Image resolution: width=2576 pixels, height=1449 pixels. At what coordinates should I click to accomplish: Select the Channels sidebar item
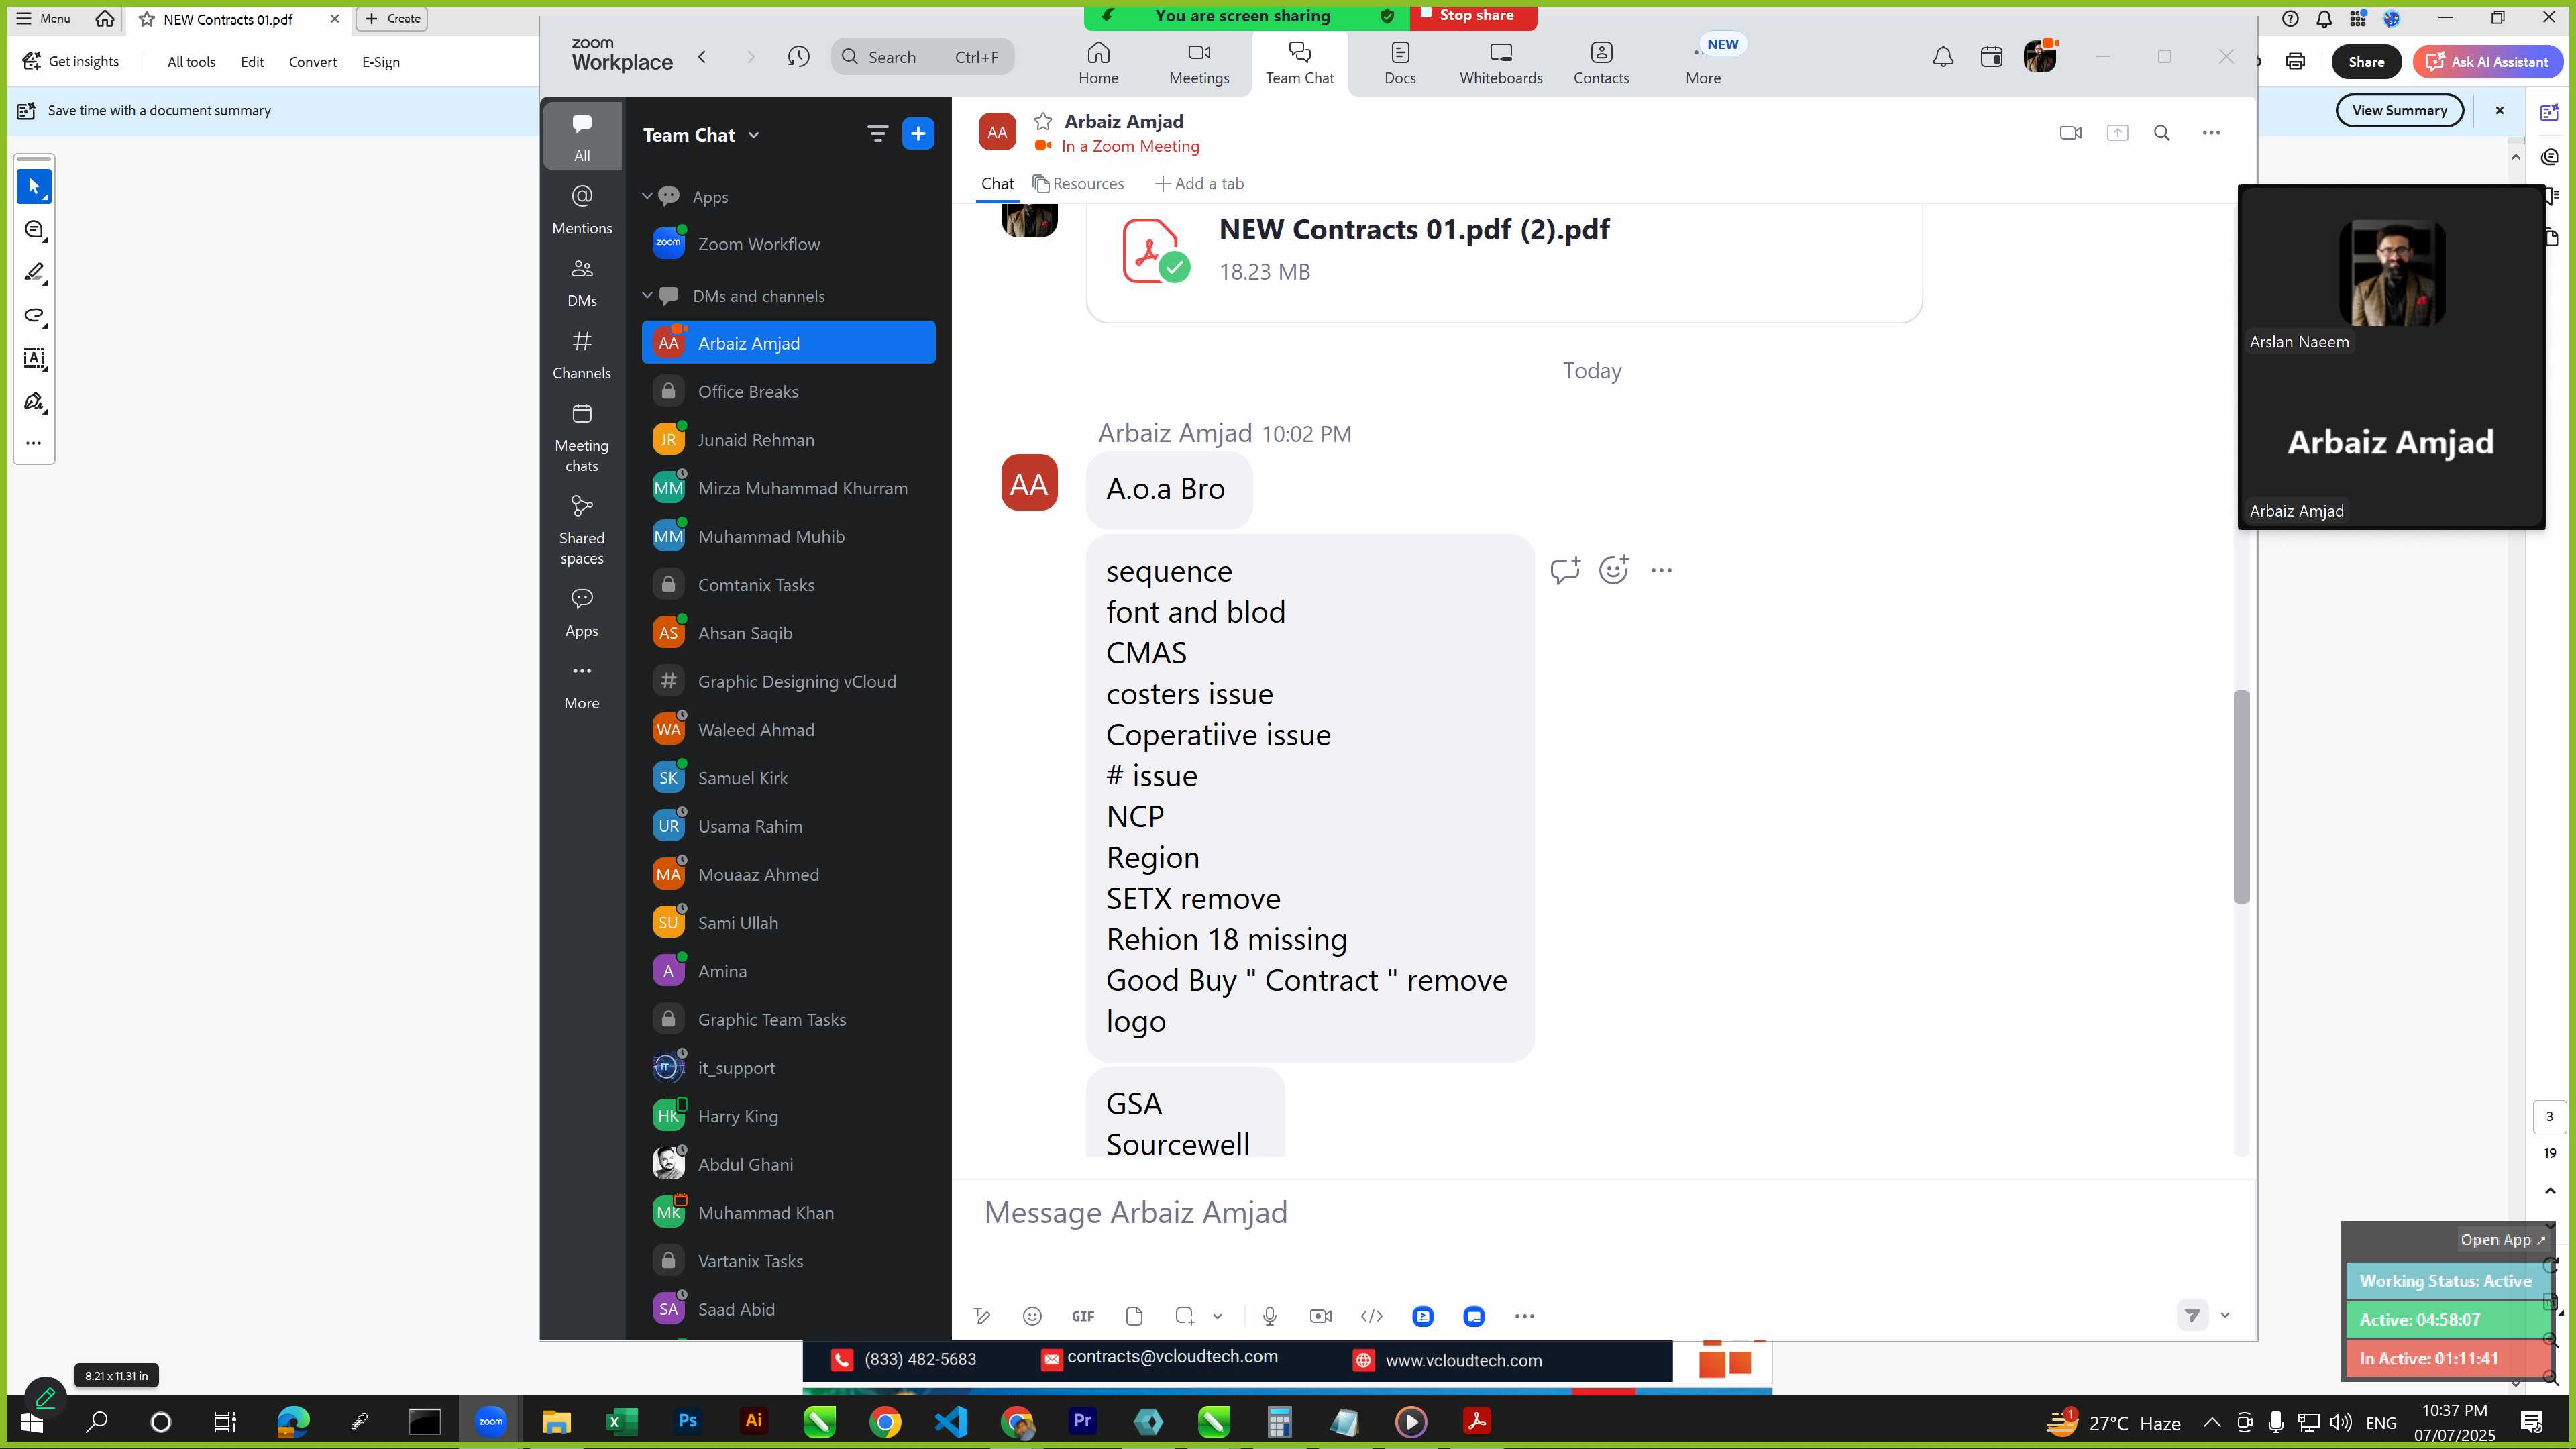[582, 356]
